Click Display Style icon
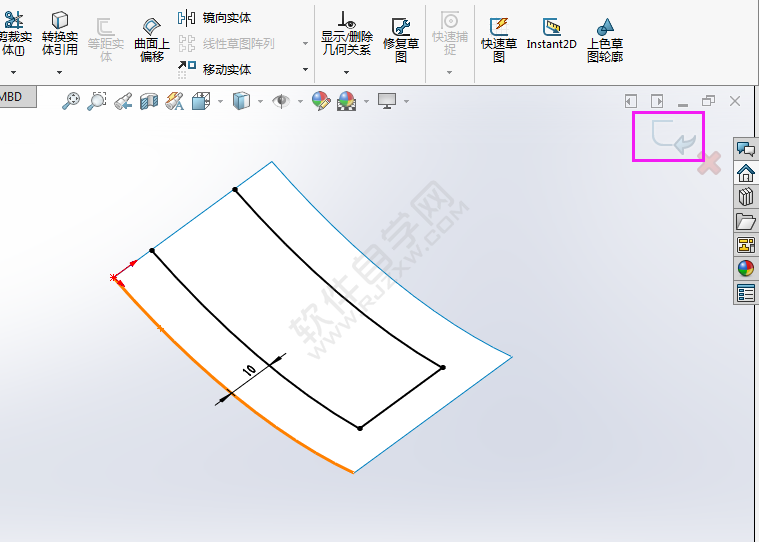Image resolution: width=759 pixels, height=542 pixels. click(x=241, y=101)
